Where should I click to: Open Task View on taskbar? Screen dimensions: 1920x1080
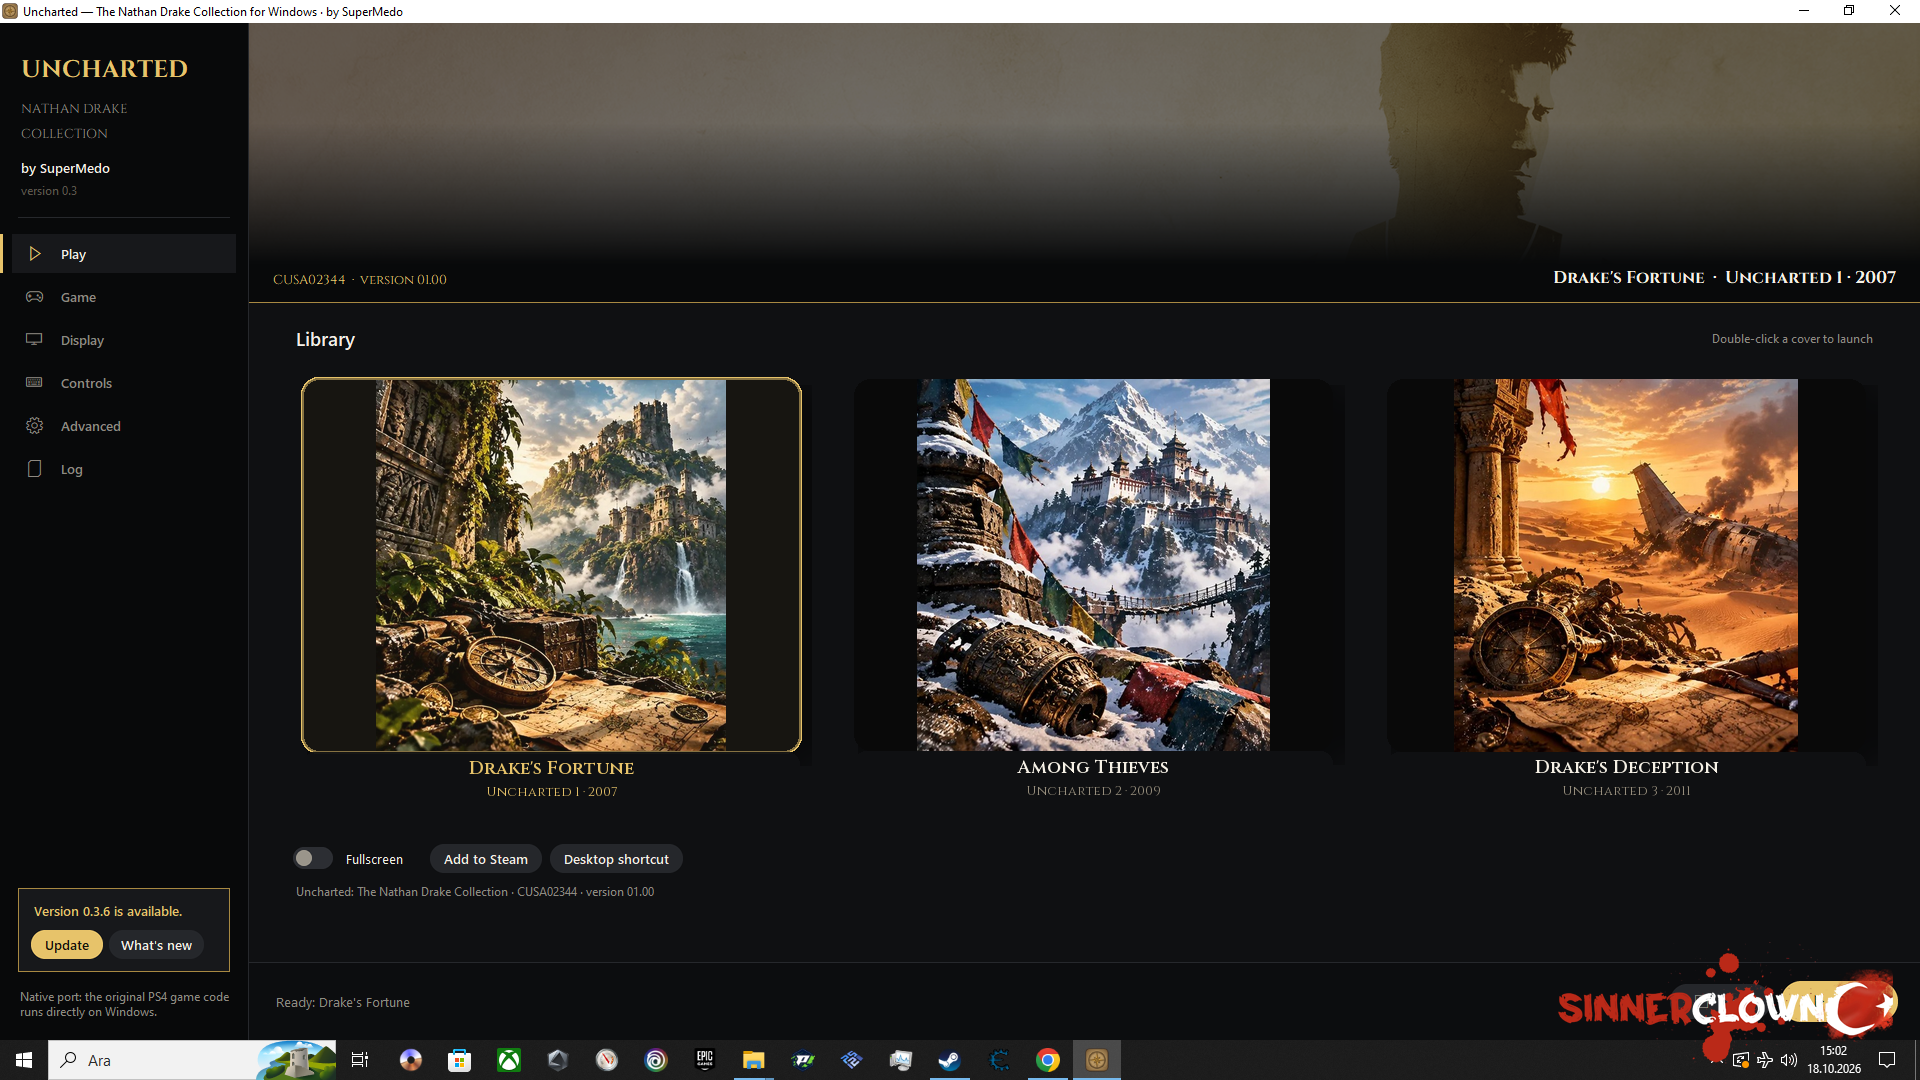[x=360, y=1060]
